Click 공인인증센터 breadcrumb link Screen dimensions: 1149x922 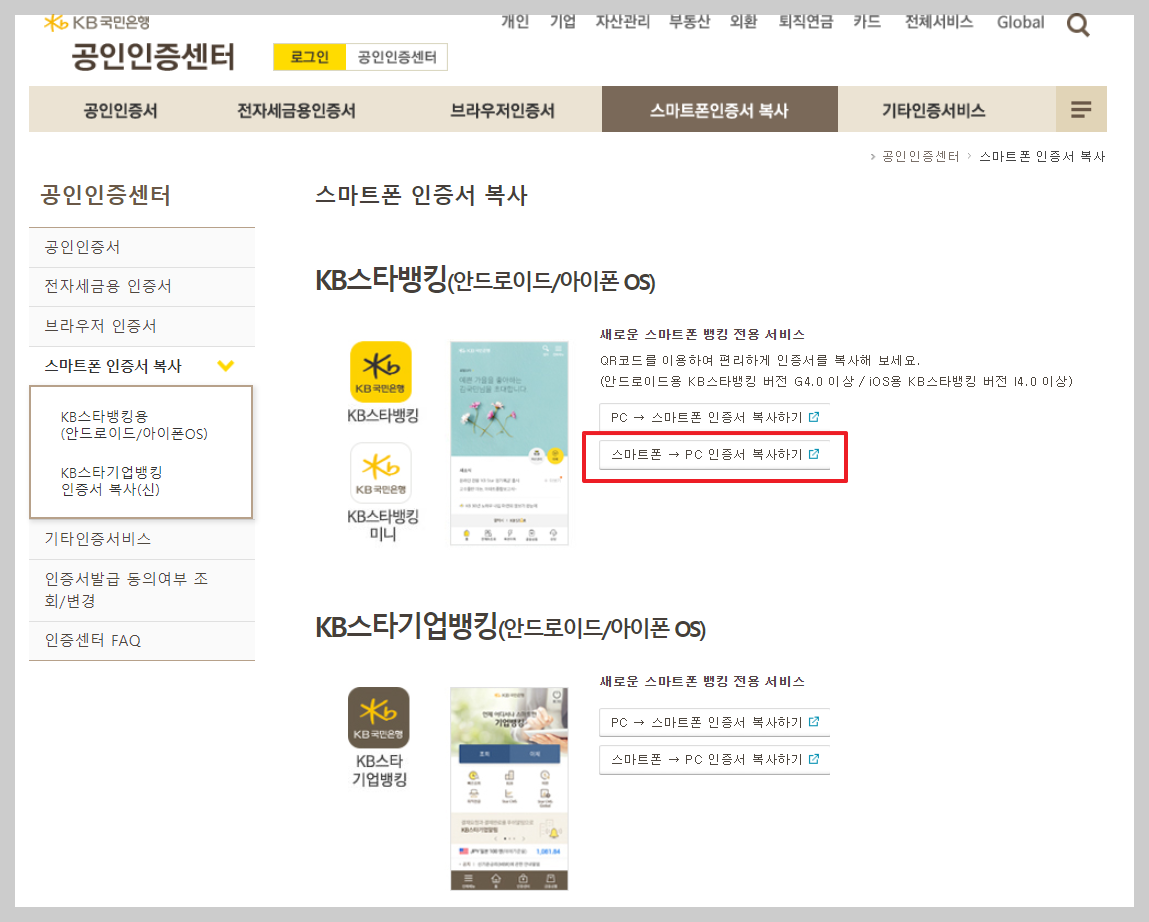point(920,156)
